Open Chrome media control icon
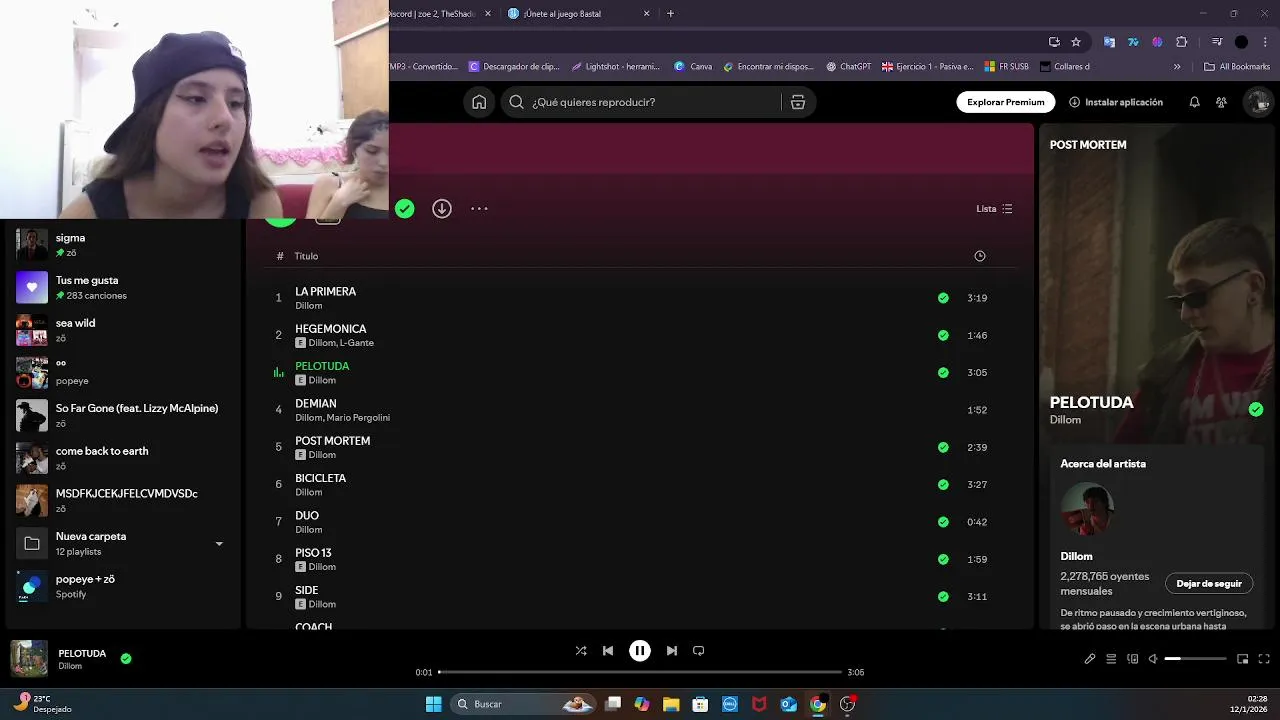1280x720 pixels. pyautogui.click(x=1217, y=42)
